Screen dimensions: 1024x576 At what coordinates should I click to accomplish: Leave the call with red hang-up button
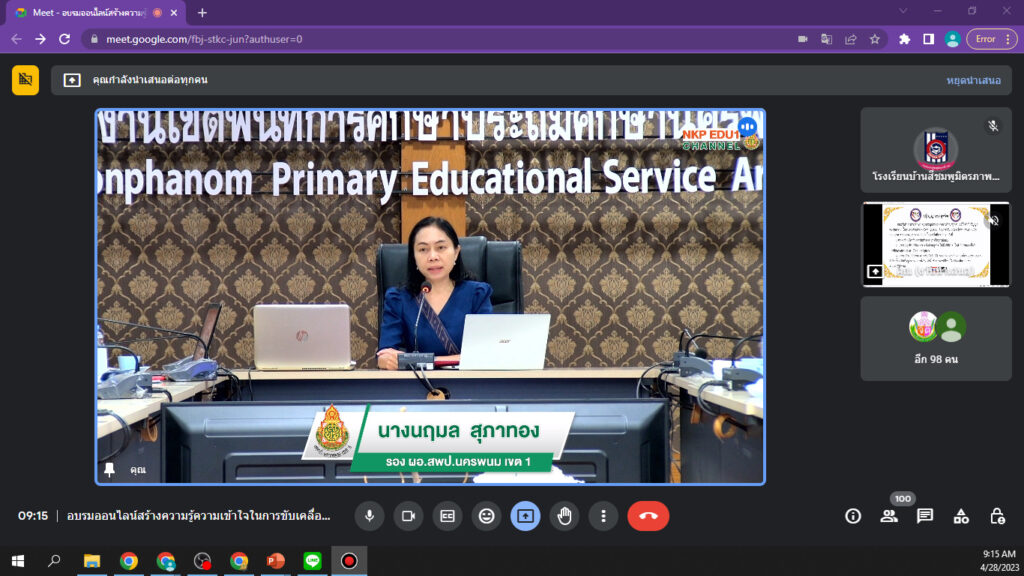coord(648,516)
